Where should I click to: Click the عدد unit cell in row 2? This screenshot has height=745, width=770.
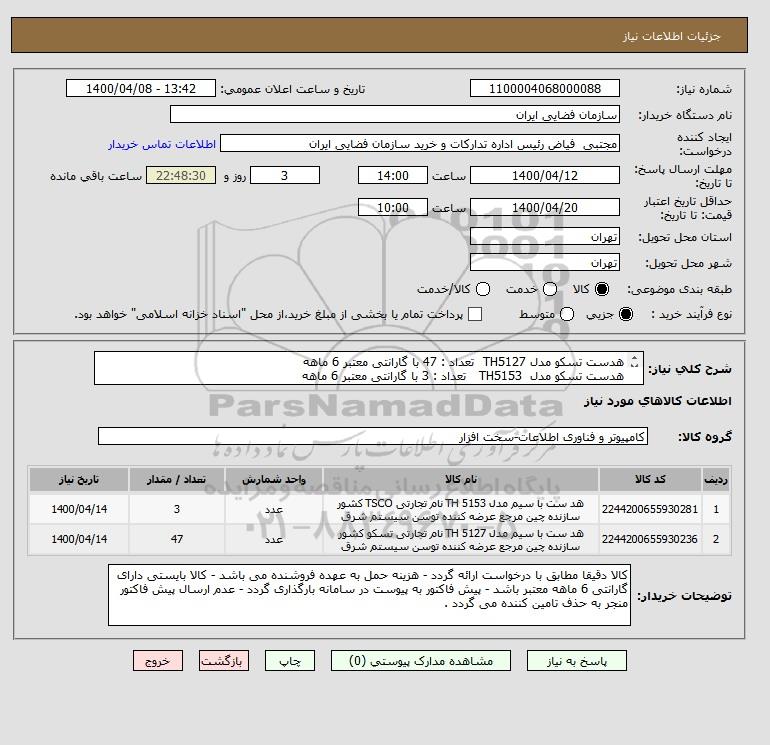274,539
